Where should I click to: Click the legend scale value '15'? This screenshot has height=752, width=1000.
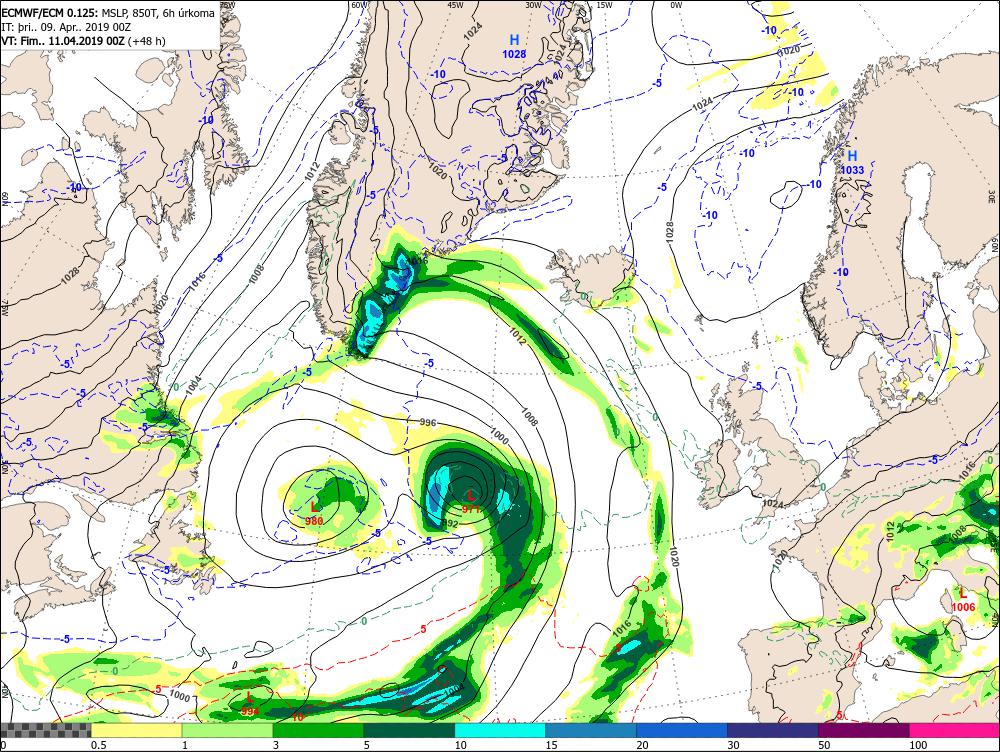coord(552,745)
